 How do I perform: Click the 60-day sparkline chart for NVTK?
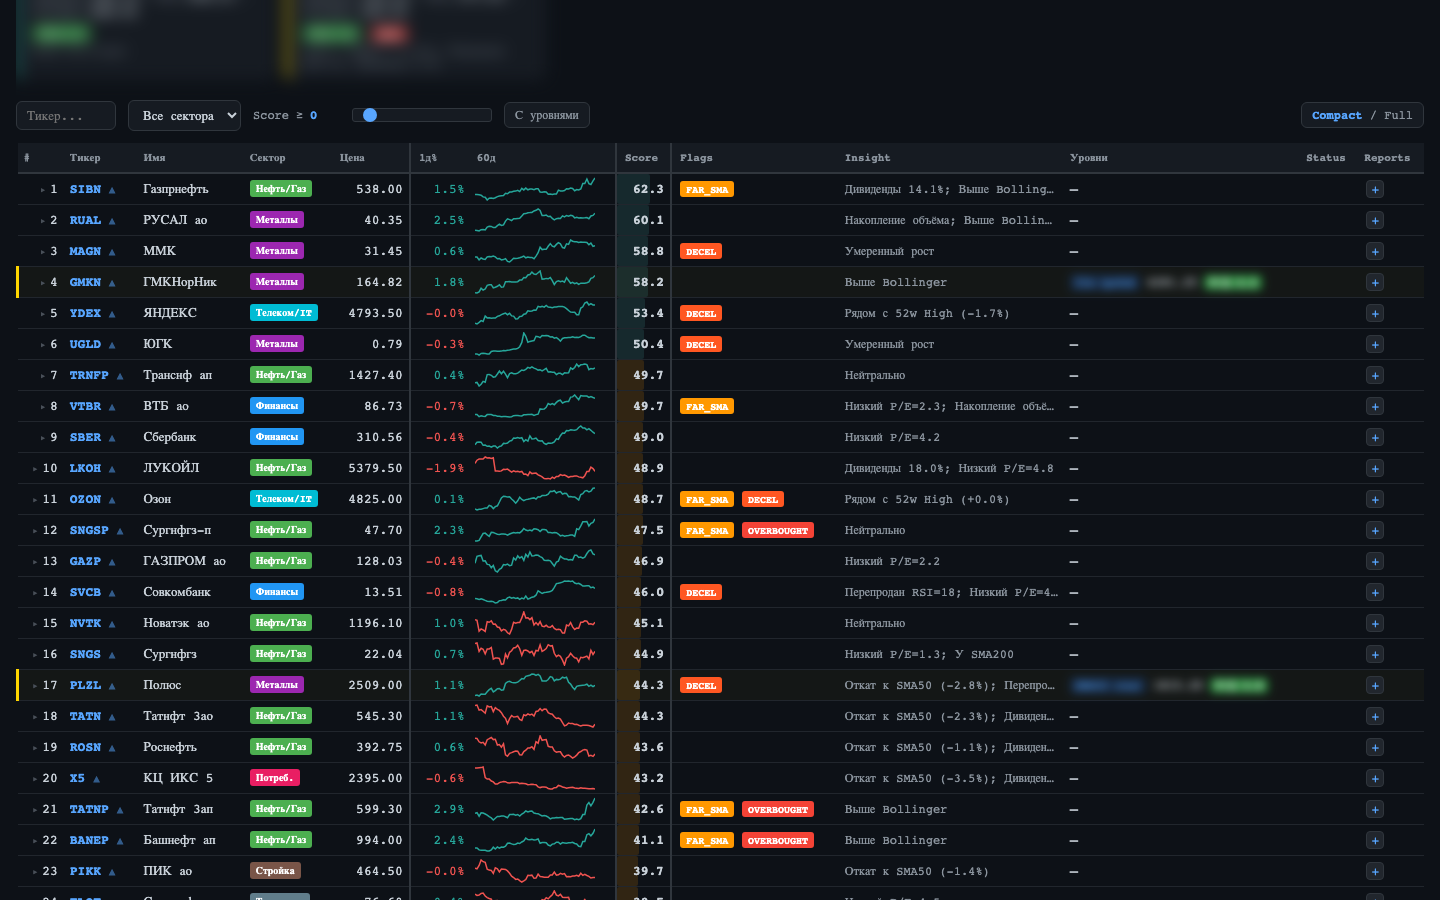(x=535, y=624)
